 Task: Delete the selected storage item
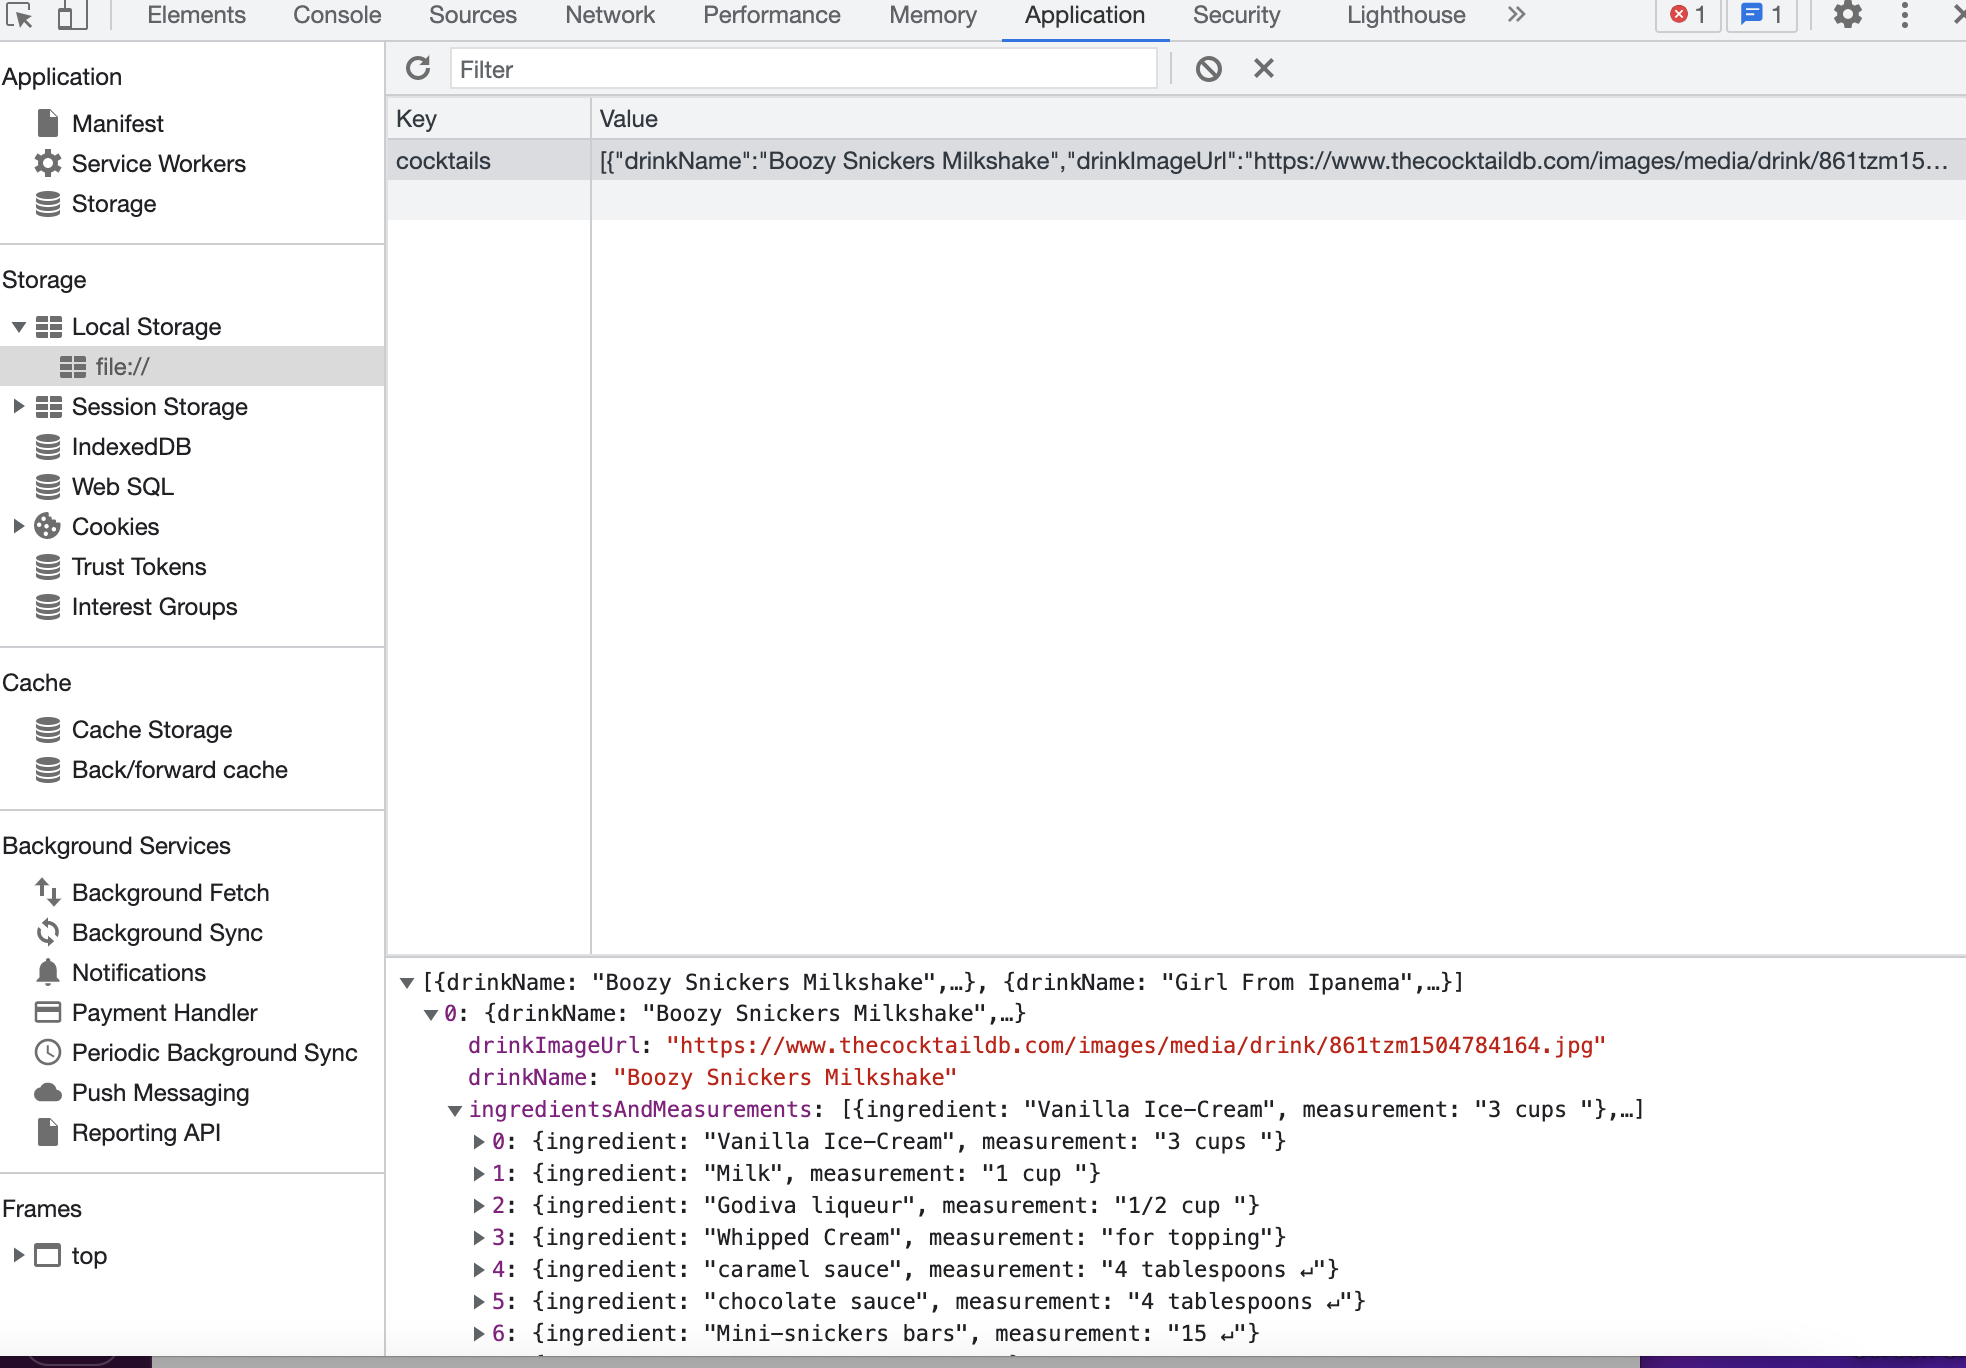[x=1264, y=68]
